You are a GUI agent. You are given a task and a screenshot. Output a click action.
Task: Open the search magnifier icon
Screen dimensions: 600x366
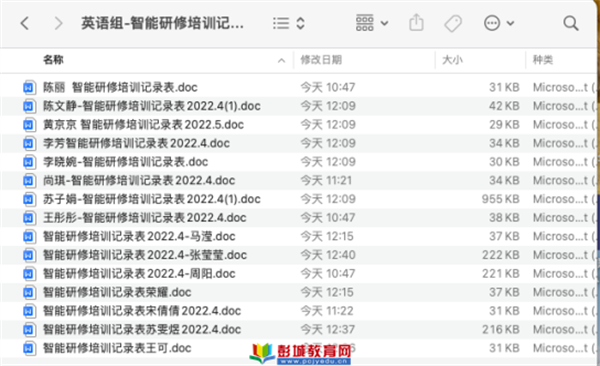click(x=571, y=23)
